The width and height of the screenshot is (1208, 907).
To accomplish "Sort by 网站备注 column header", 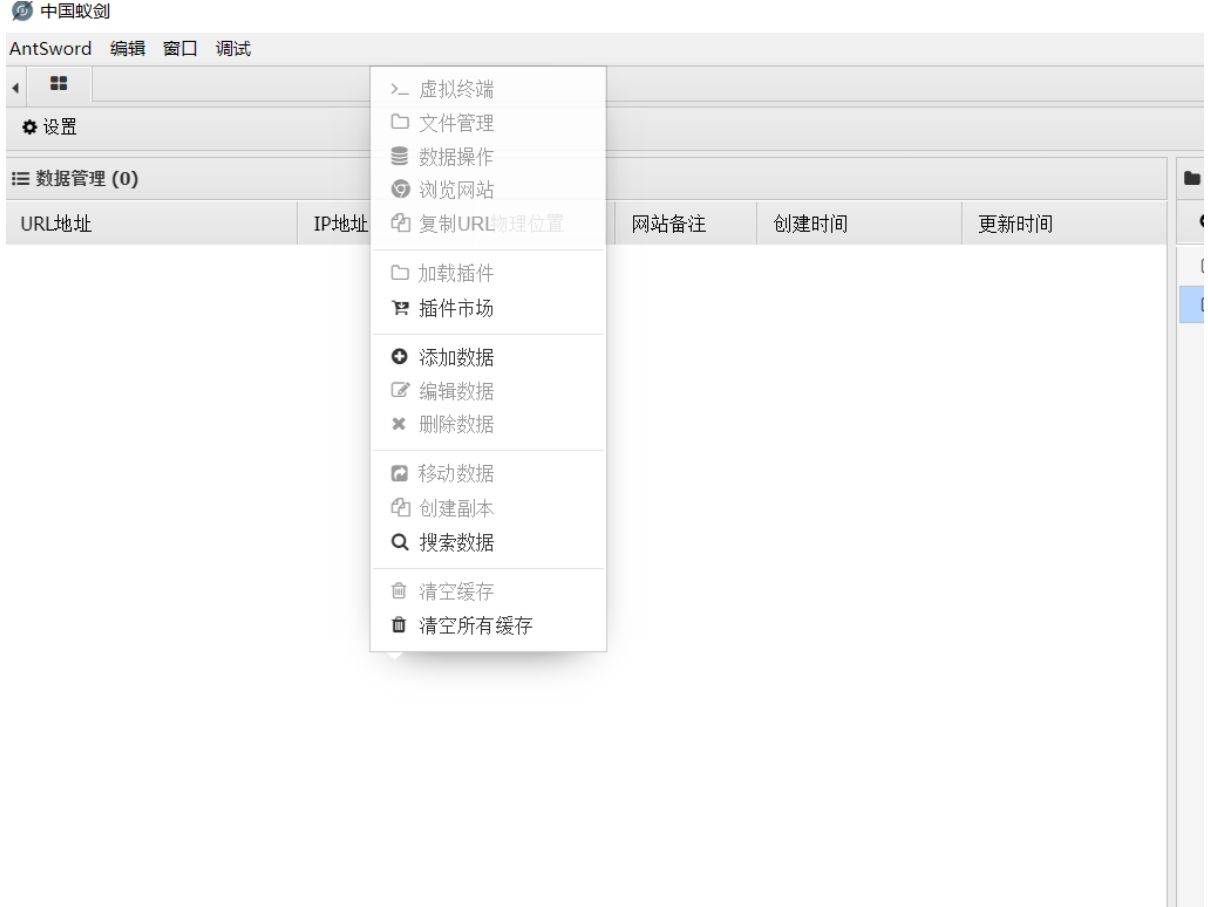I will (x=685, y=224).
